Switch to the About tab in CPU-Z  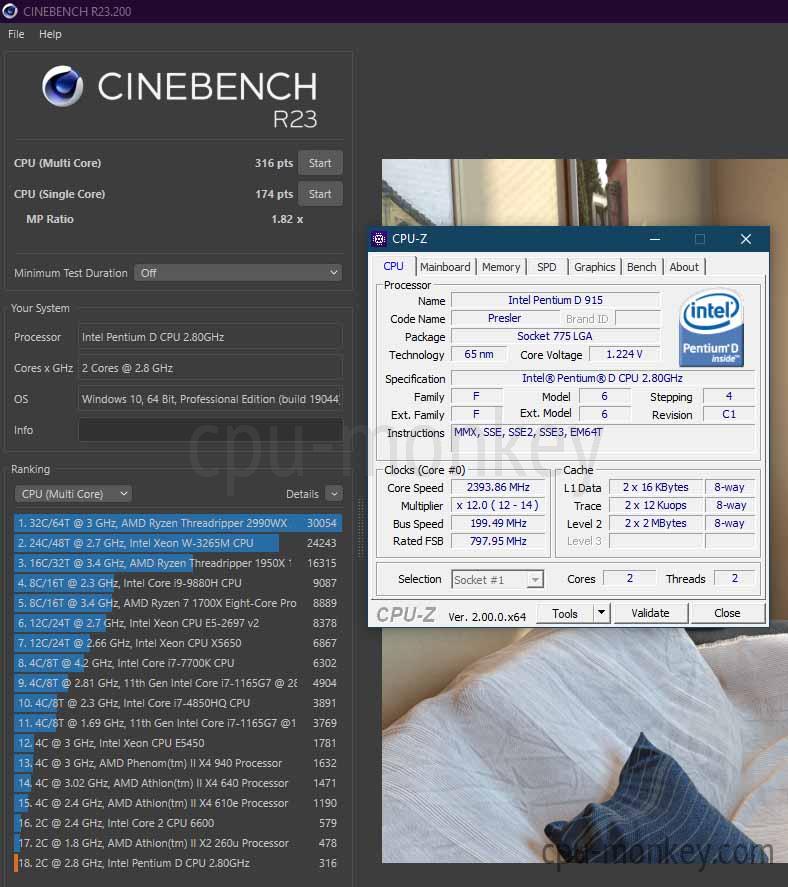pos(684,267)
